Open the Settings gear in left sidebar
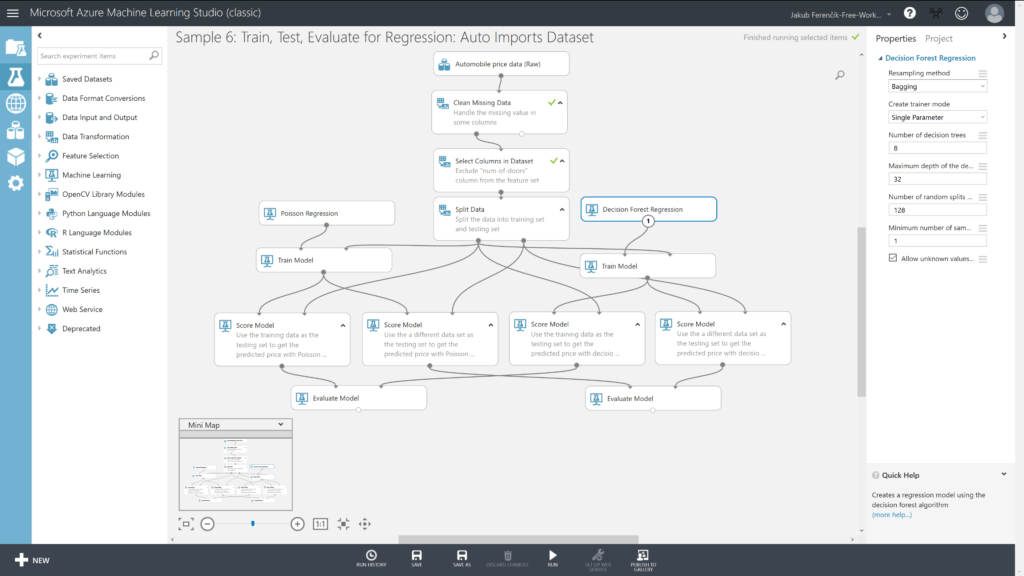 click(x=15, y=183)
